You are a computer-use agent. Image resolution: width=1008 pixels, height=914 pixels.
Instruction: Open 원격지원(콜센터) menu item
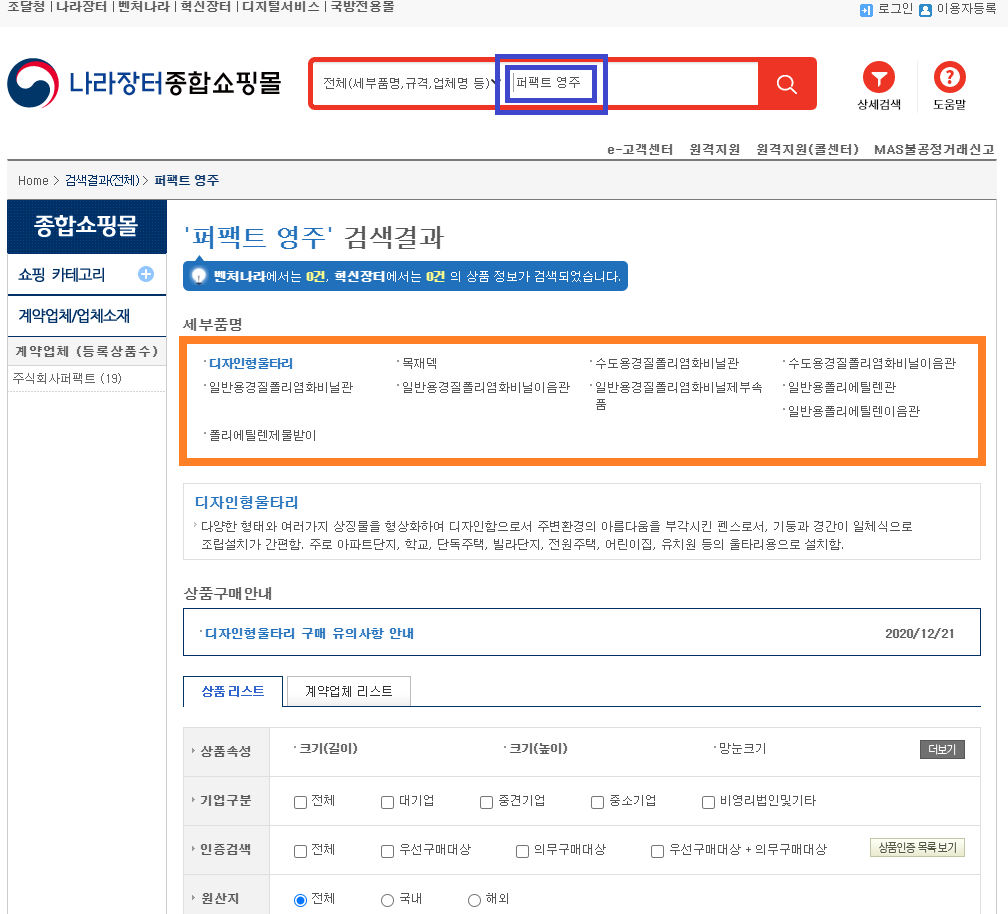pos(807,149)
